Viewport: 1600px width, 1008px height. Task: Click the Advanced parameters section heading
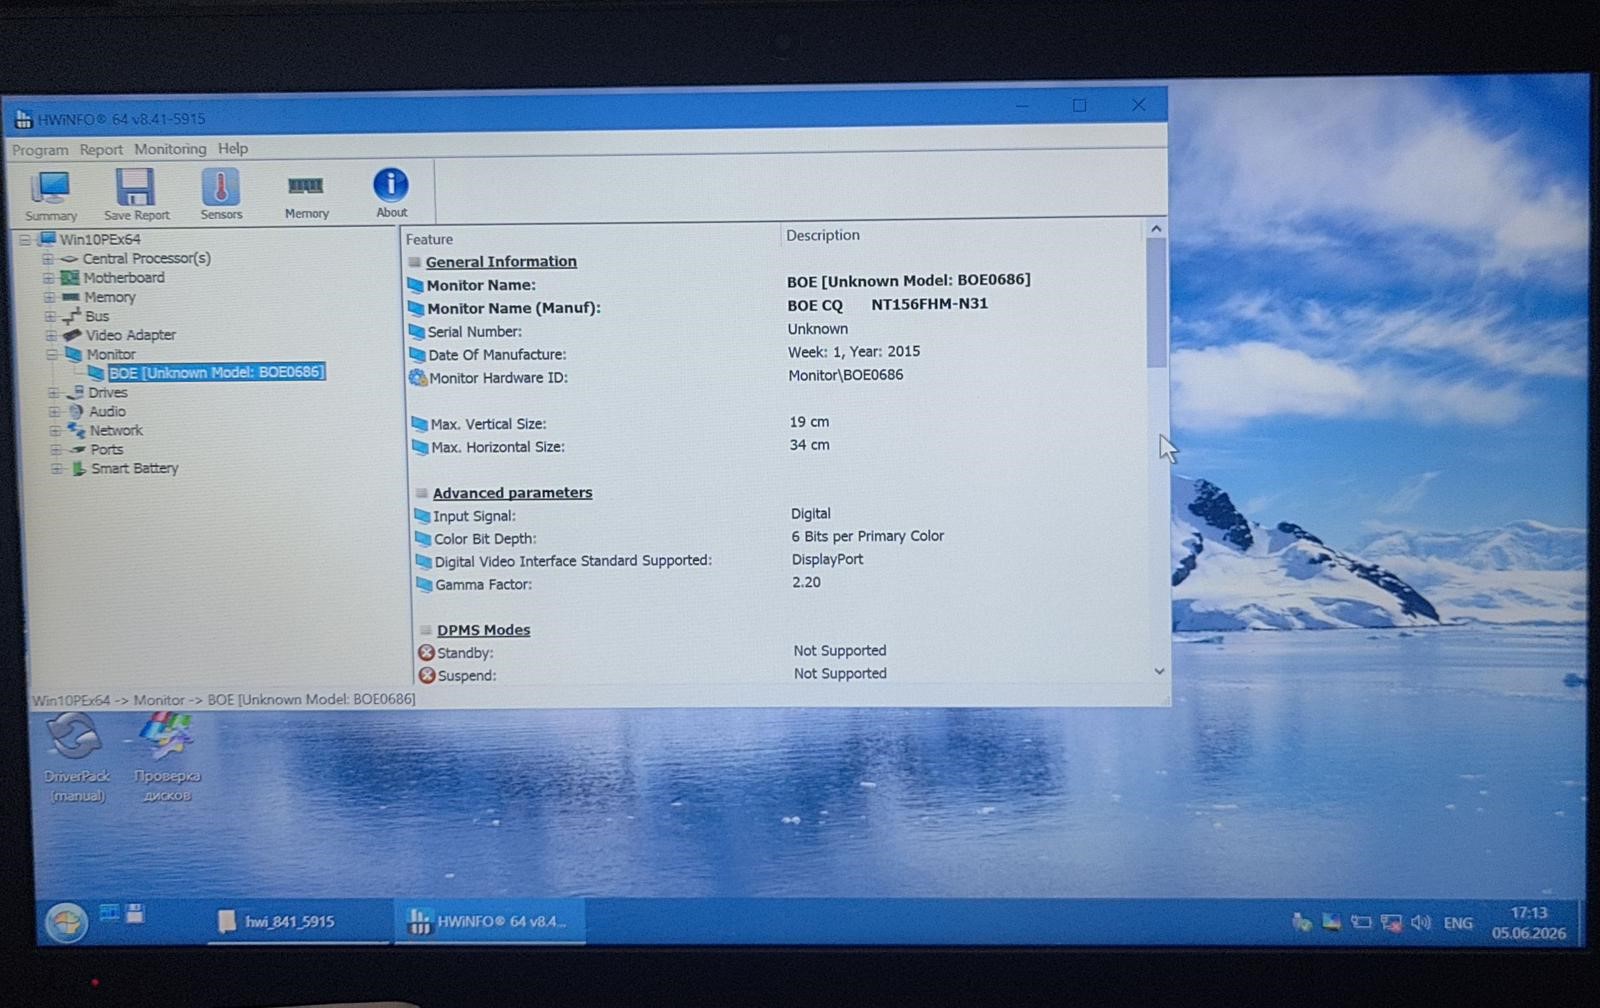512,492
